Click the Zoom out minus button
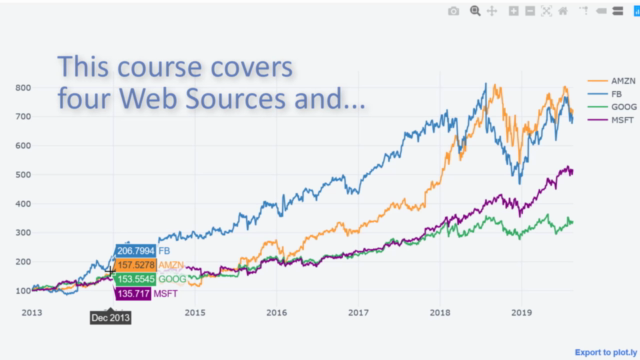The width and height of the screenshot is (640, 360). 530,11
